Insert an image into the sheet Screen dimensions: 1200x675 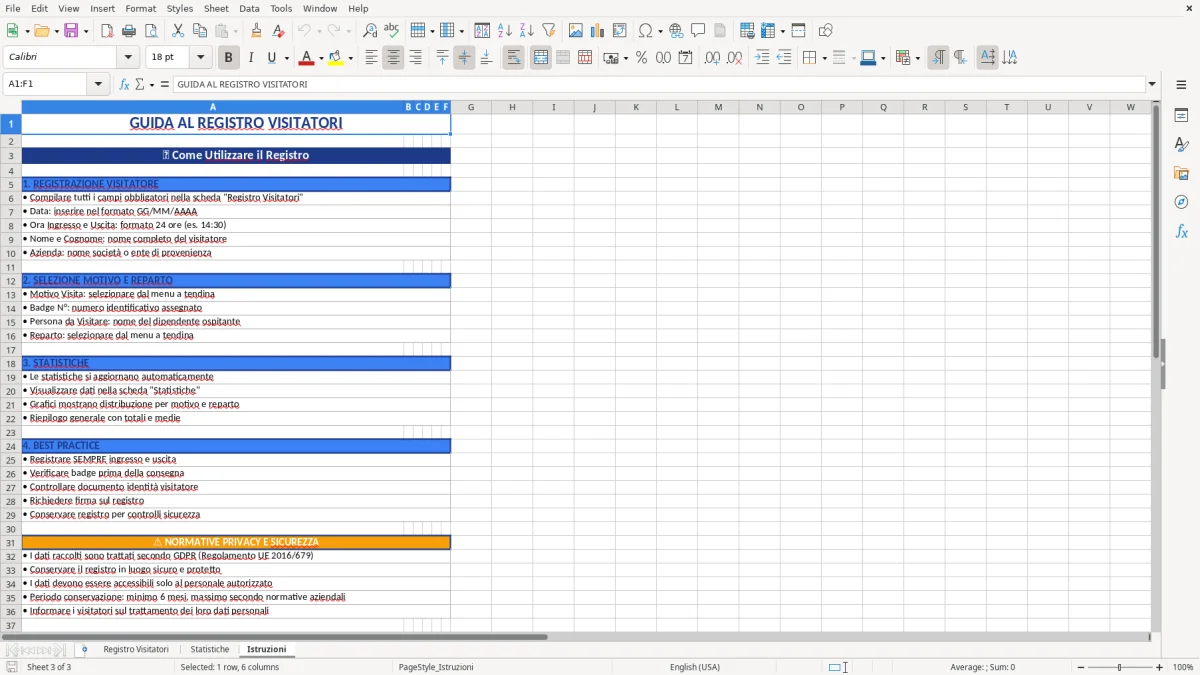[575, 30]
